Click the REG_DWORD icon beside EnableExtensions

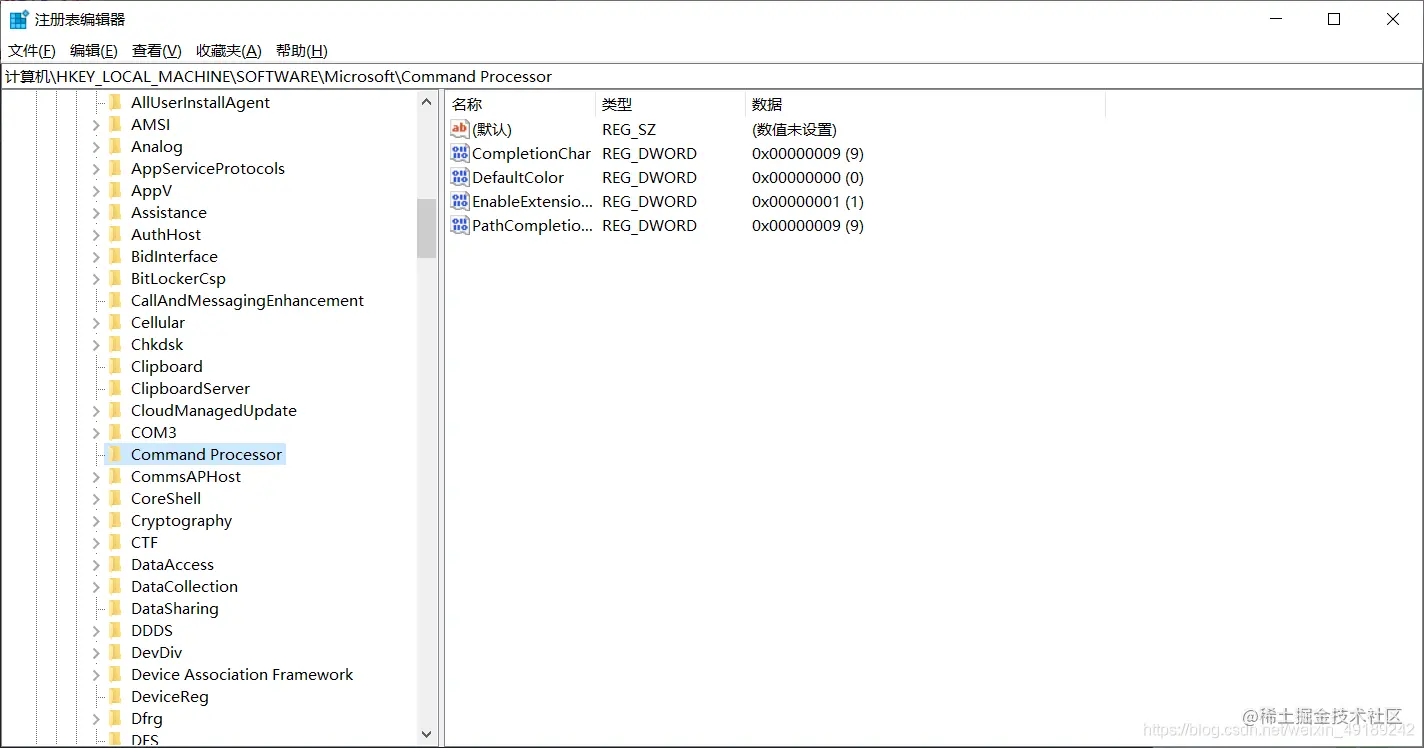click(x=459, y=201)
